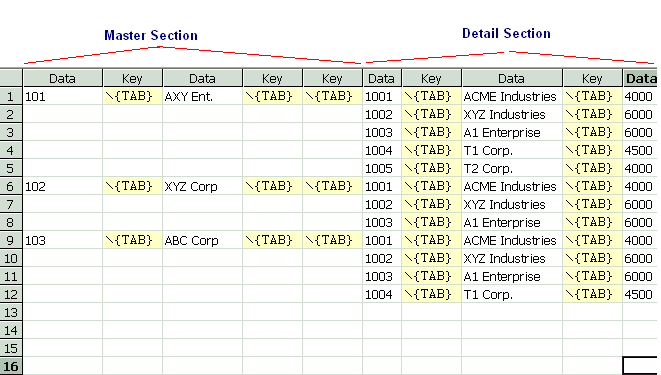Click row header 13

pos(11,312)
